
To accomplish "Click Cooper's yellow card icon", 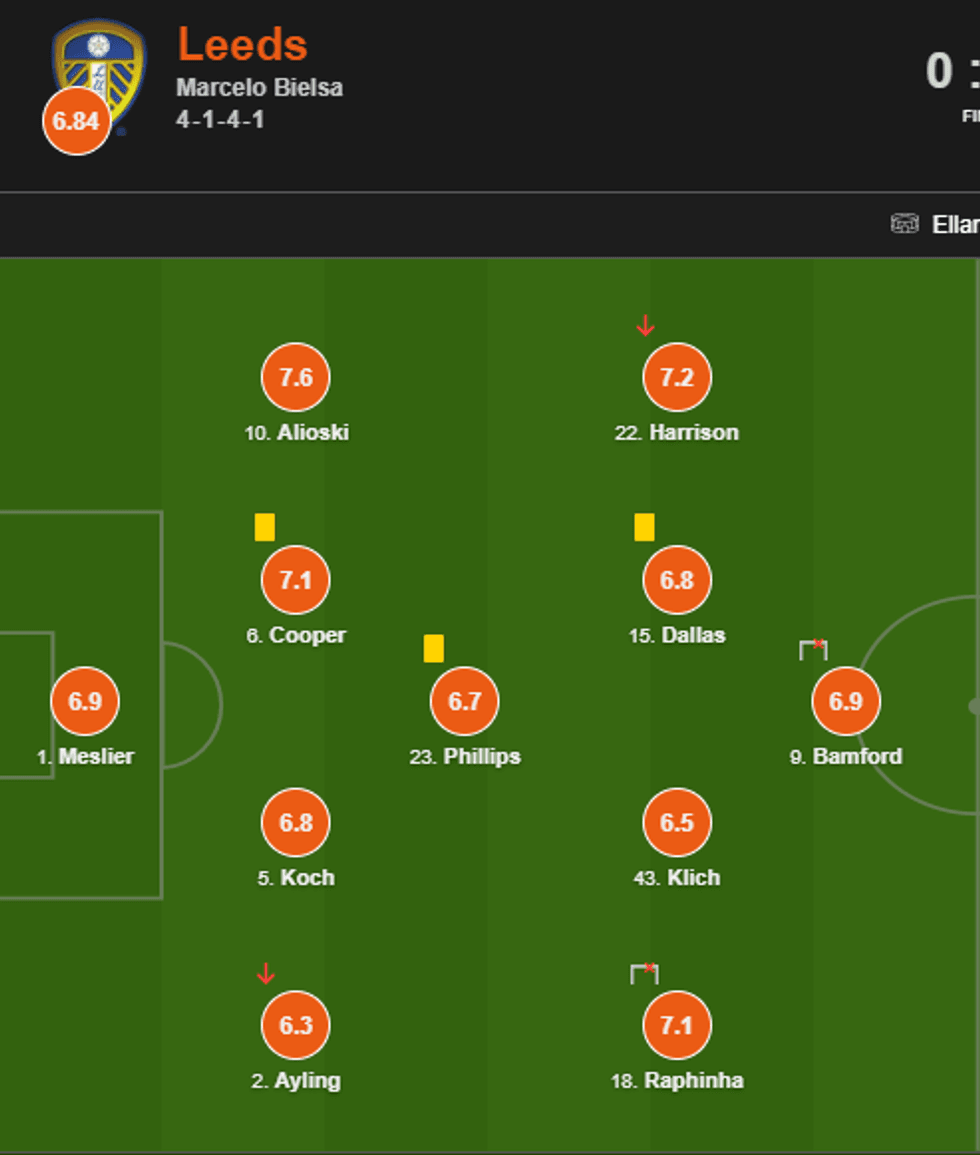I will (x=264, y=527).
